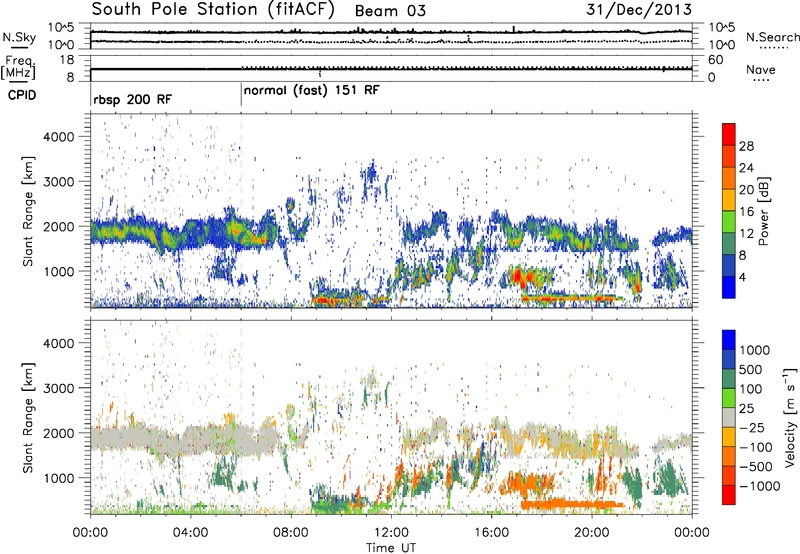800x554 pixels.
Task: Click the 'Nave' legend label
Action: [761, 69]
